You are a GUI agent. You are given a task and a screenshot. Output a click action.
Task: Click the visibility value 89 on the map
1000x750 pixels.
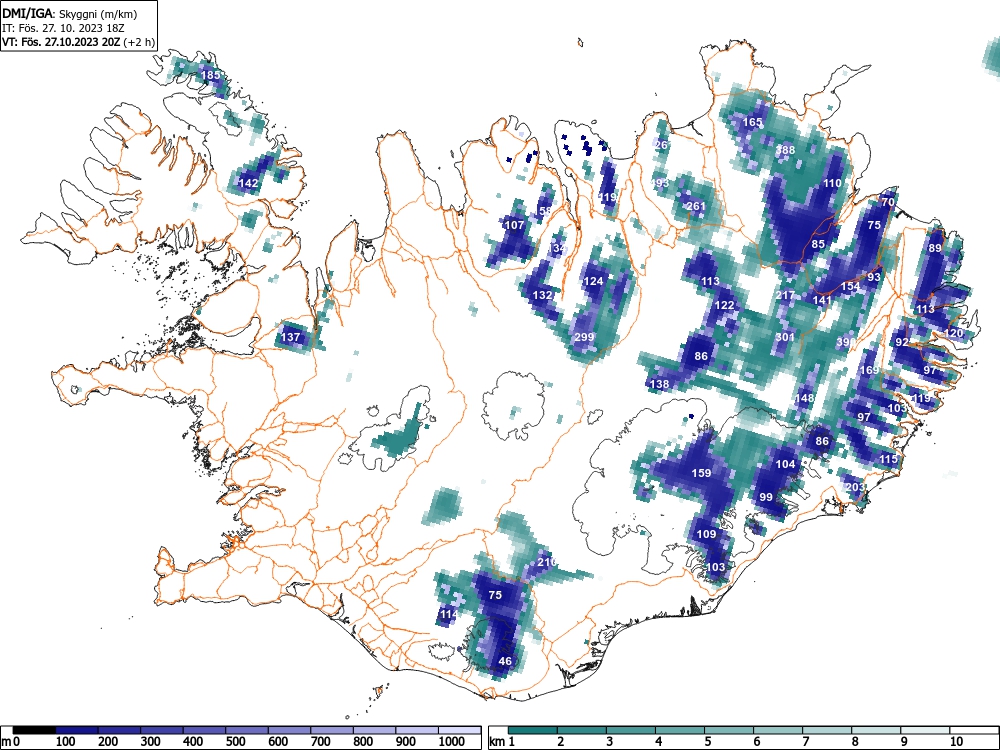(x=935, y=248)
